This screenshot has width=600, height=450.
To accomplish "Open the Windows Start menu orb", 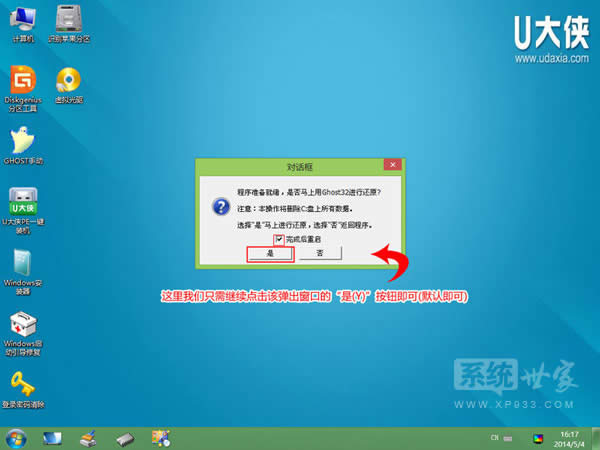I will click(16, 438).
